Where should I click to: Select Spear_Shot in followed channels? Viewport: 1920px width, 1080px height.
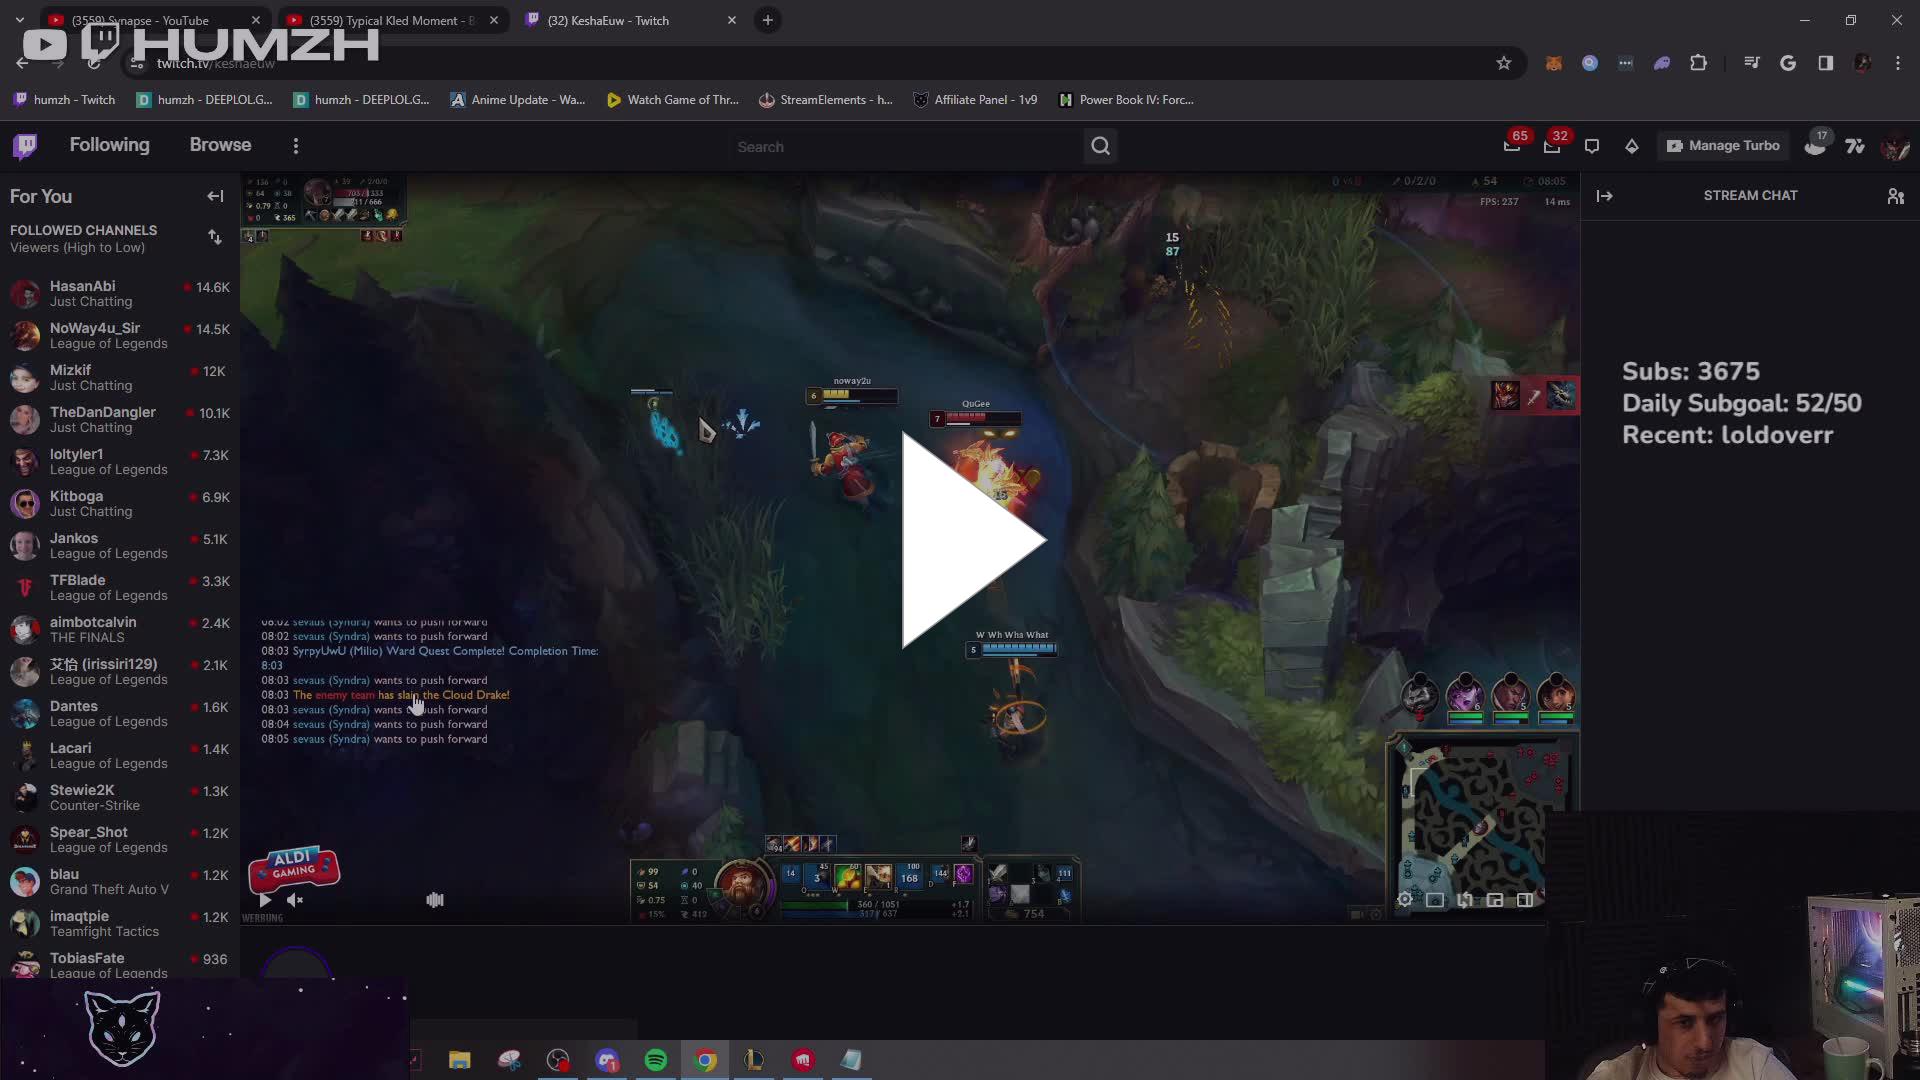(x=120, y=839)
